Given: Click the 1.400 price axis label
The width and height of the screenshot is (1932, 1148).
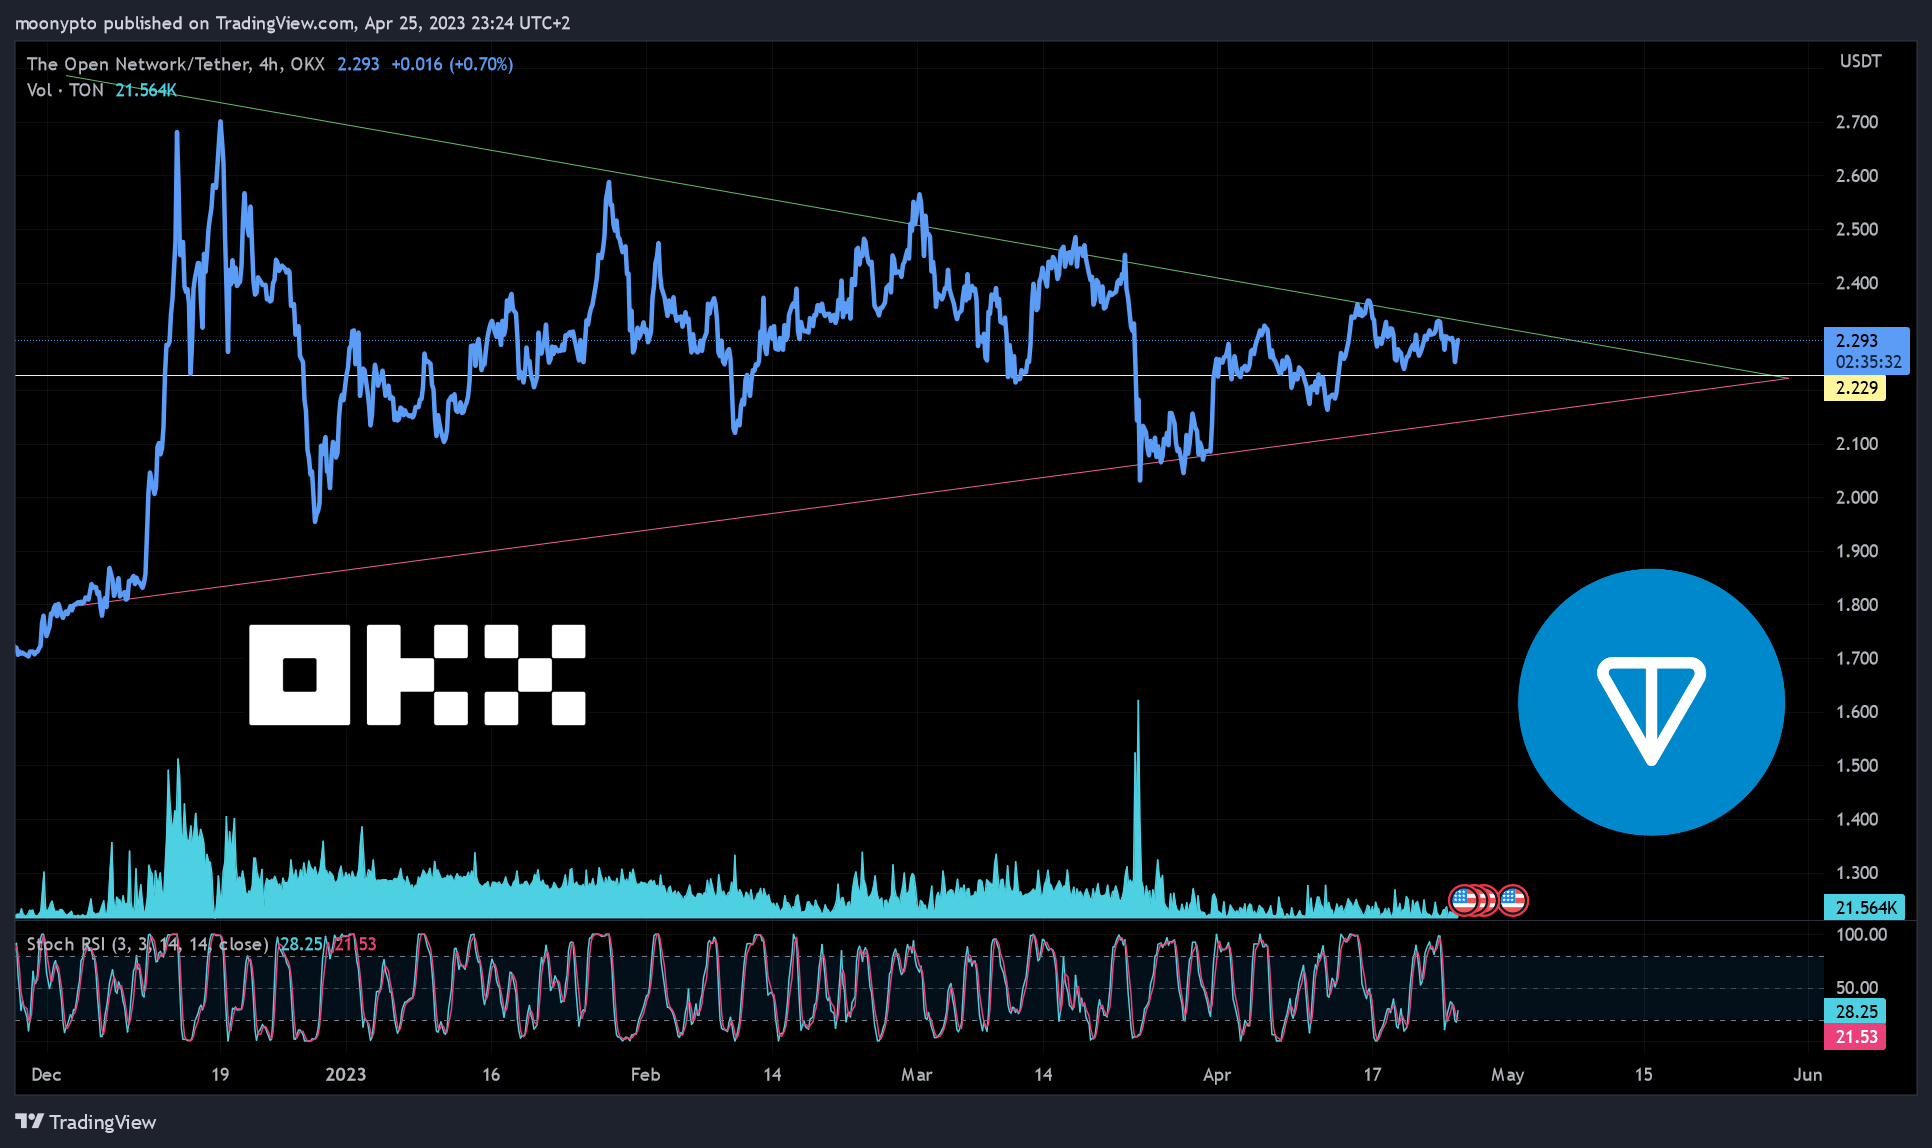Looking at the screenshot, I should 1857,819.
